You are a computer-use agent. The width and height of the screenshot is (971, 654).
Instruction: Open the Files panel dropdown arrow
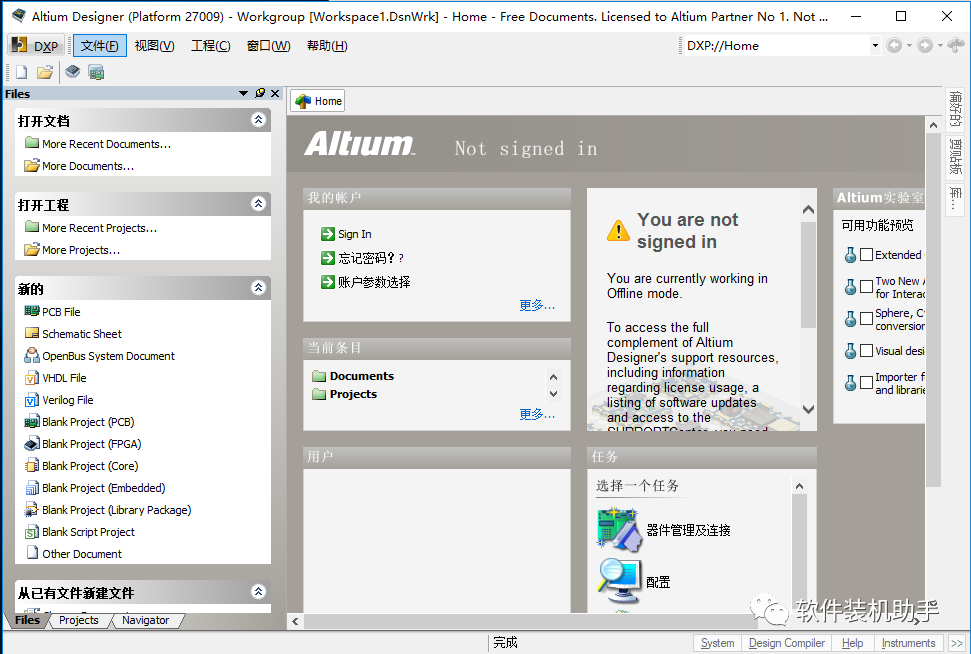pyautogui.click(x=243, y=94)
